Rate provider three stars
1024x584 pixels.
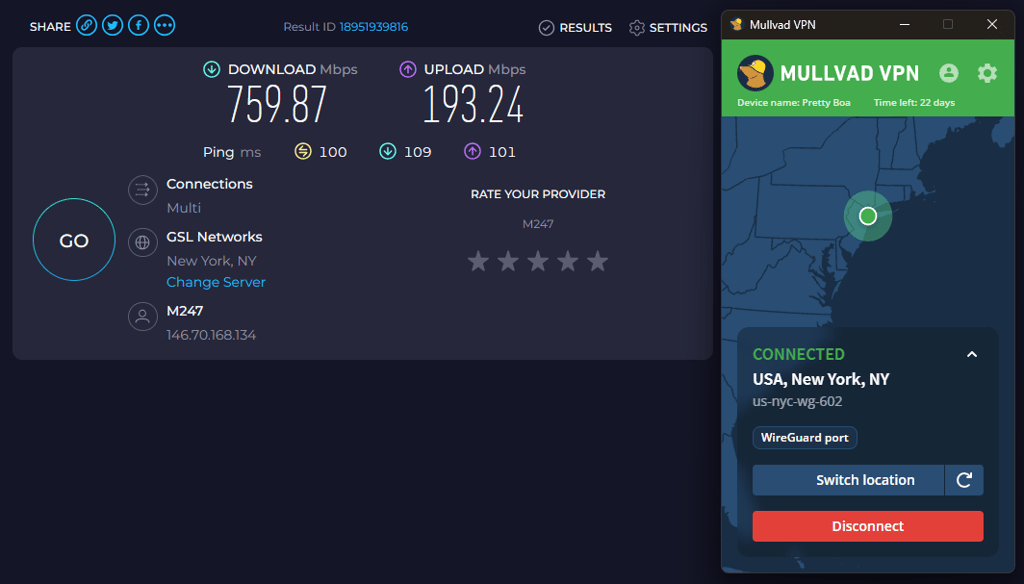click(538, 261)
